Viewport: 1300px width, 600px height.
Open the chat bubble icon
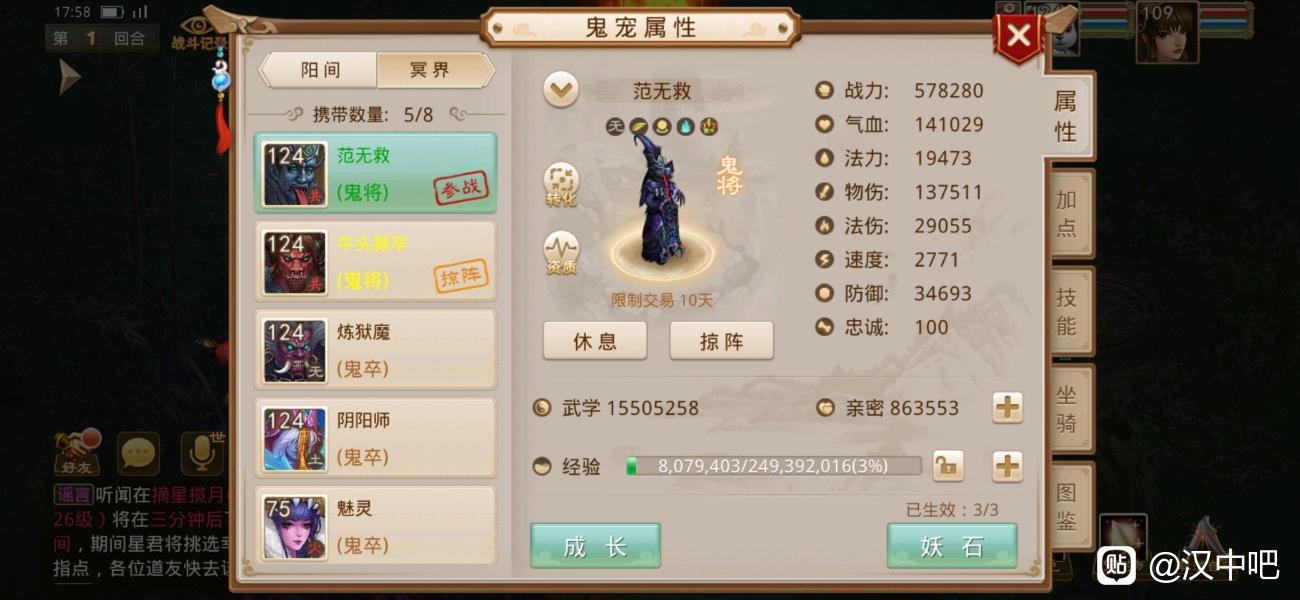138,454
